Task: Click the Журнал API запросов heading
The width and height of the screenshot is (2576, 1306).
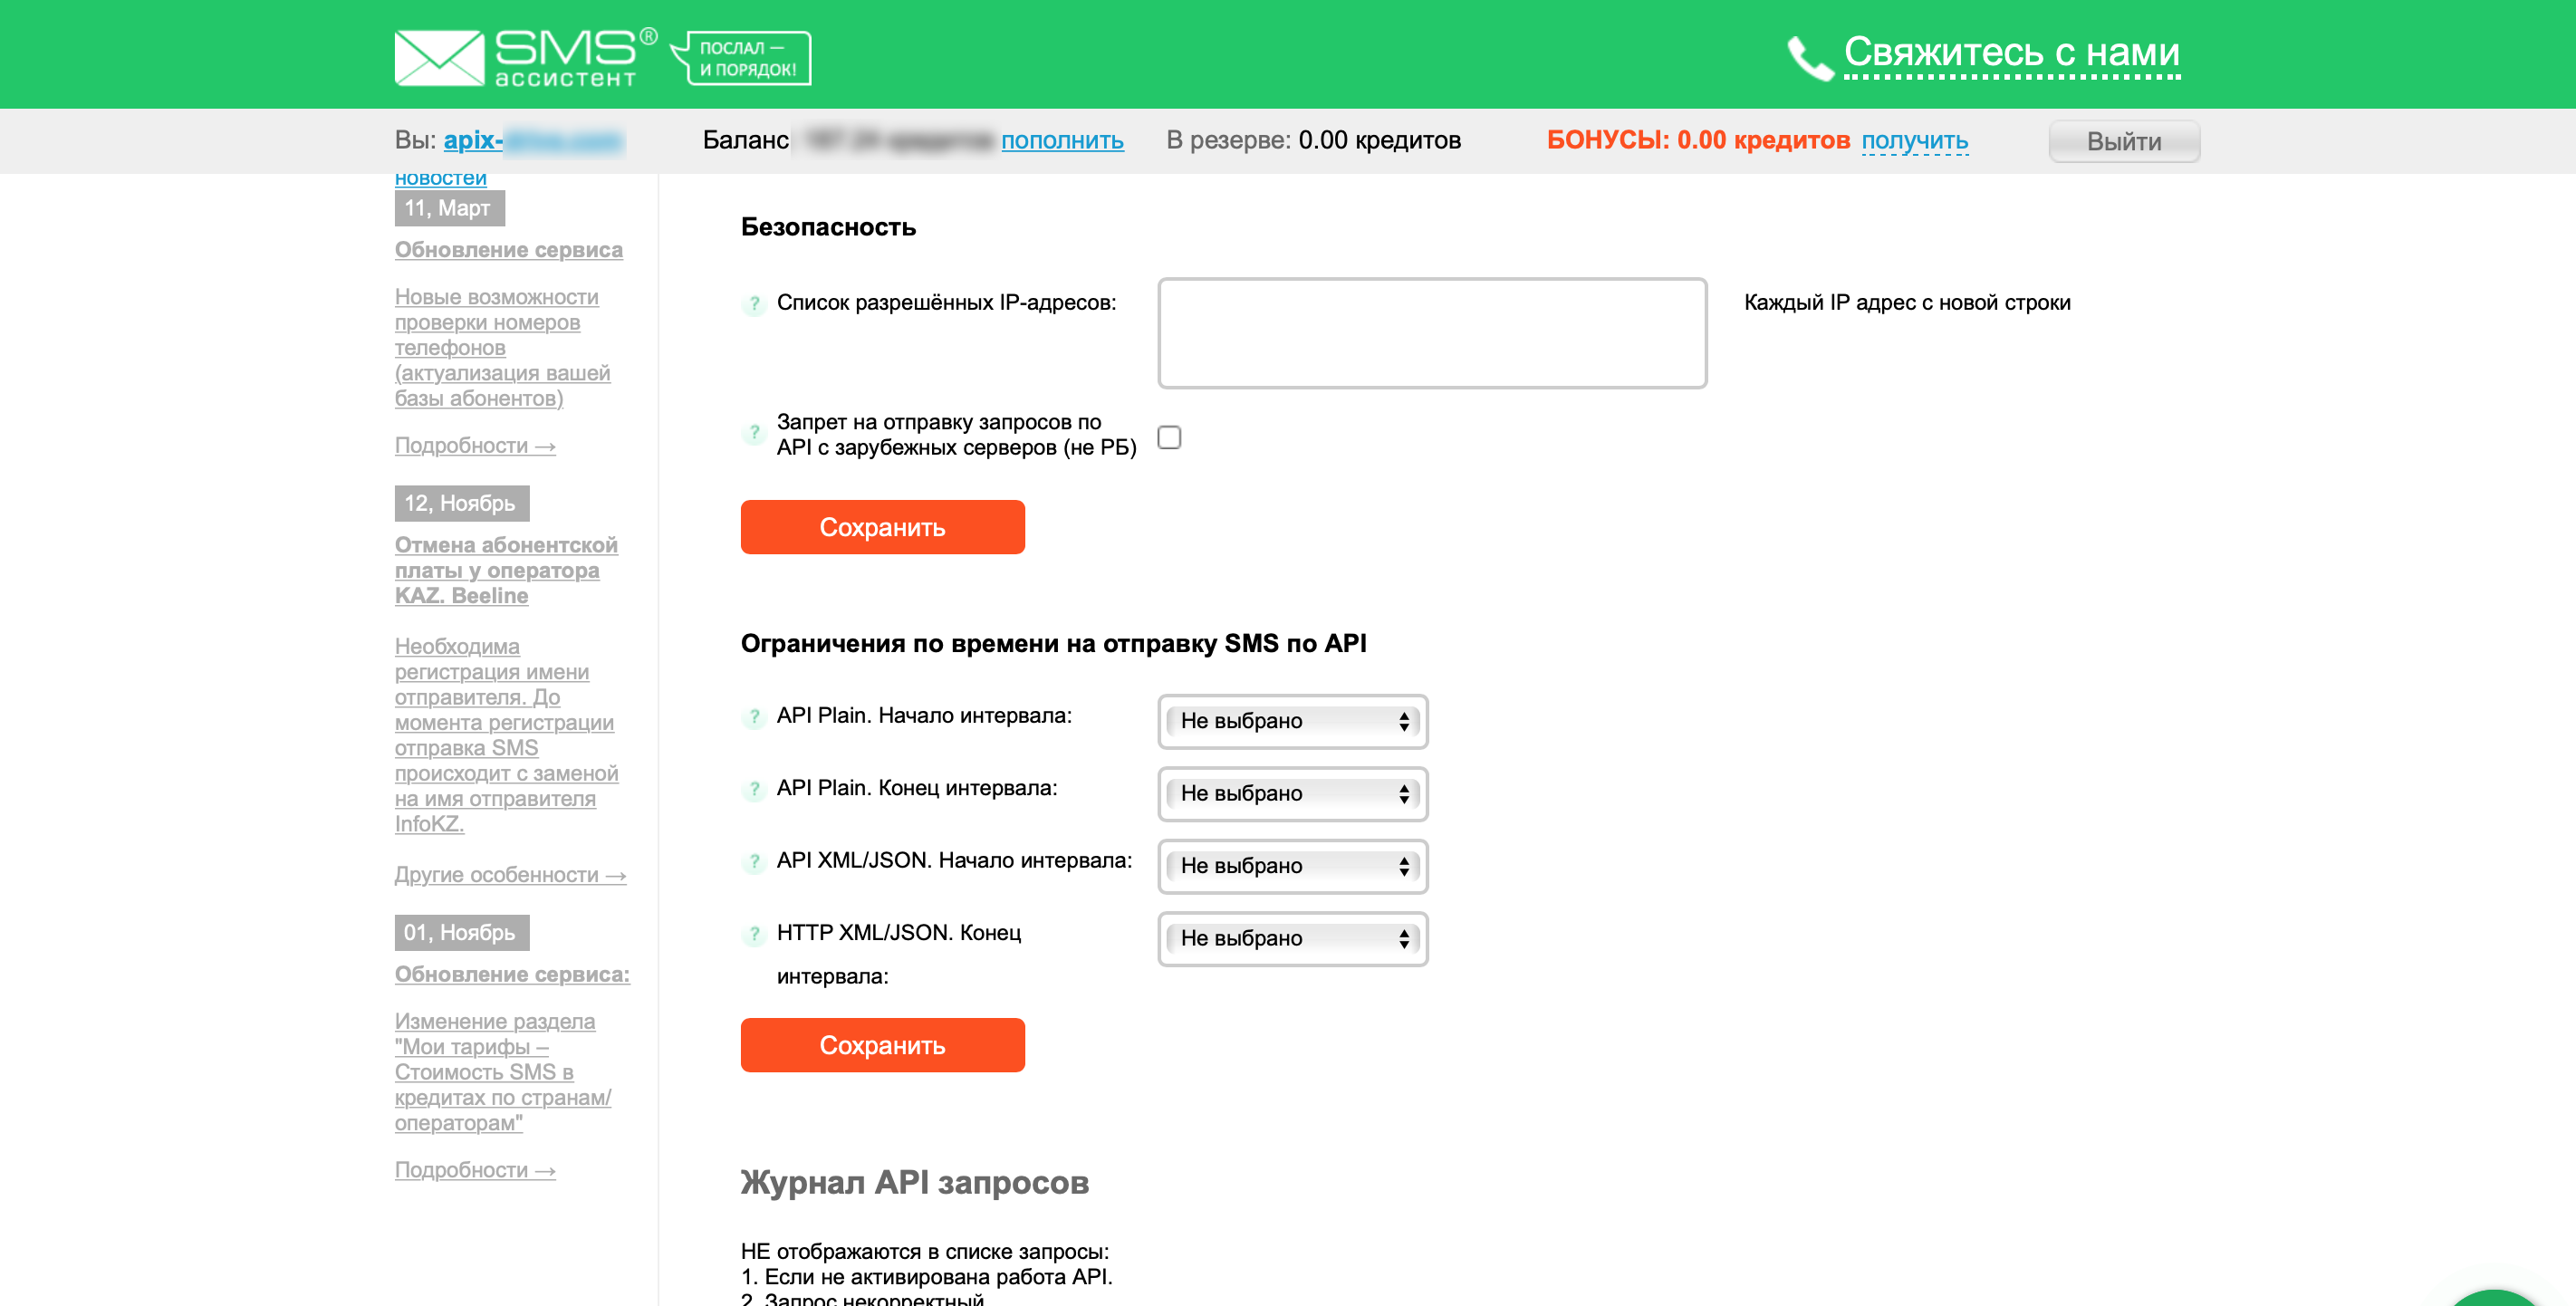Action: click(x=914, y=1182)
